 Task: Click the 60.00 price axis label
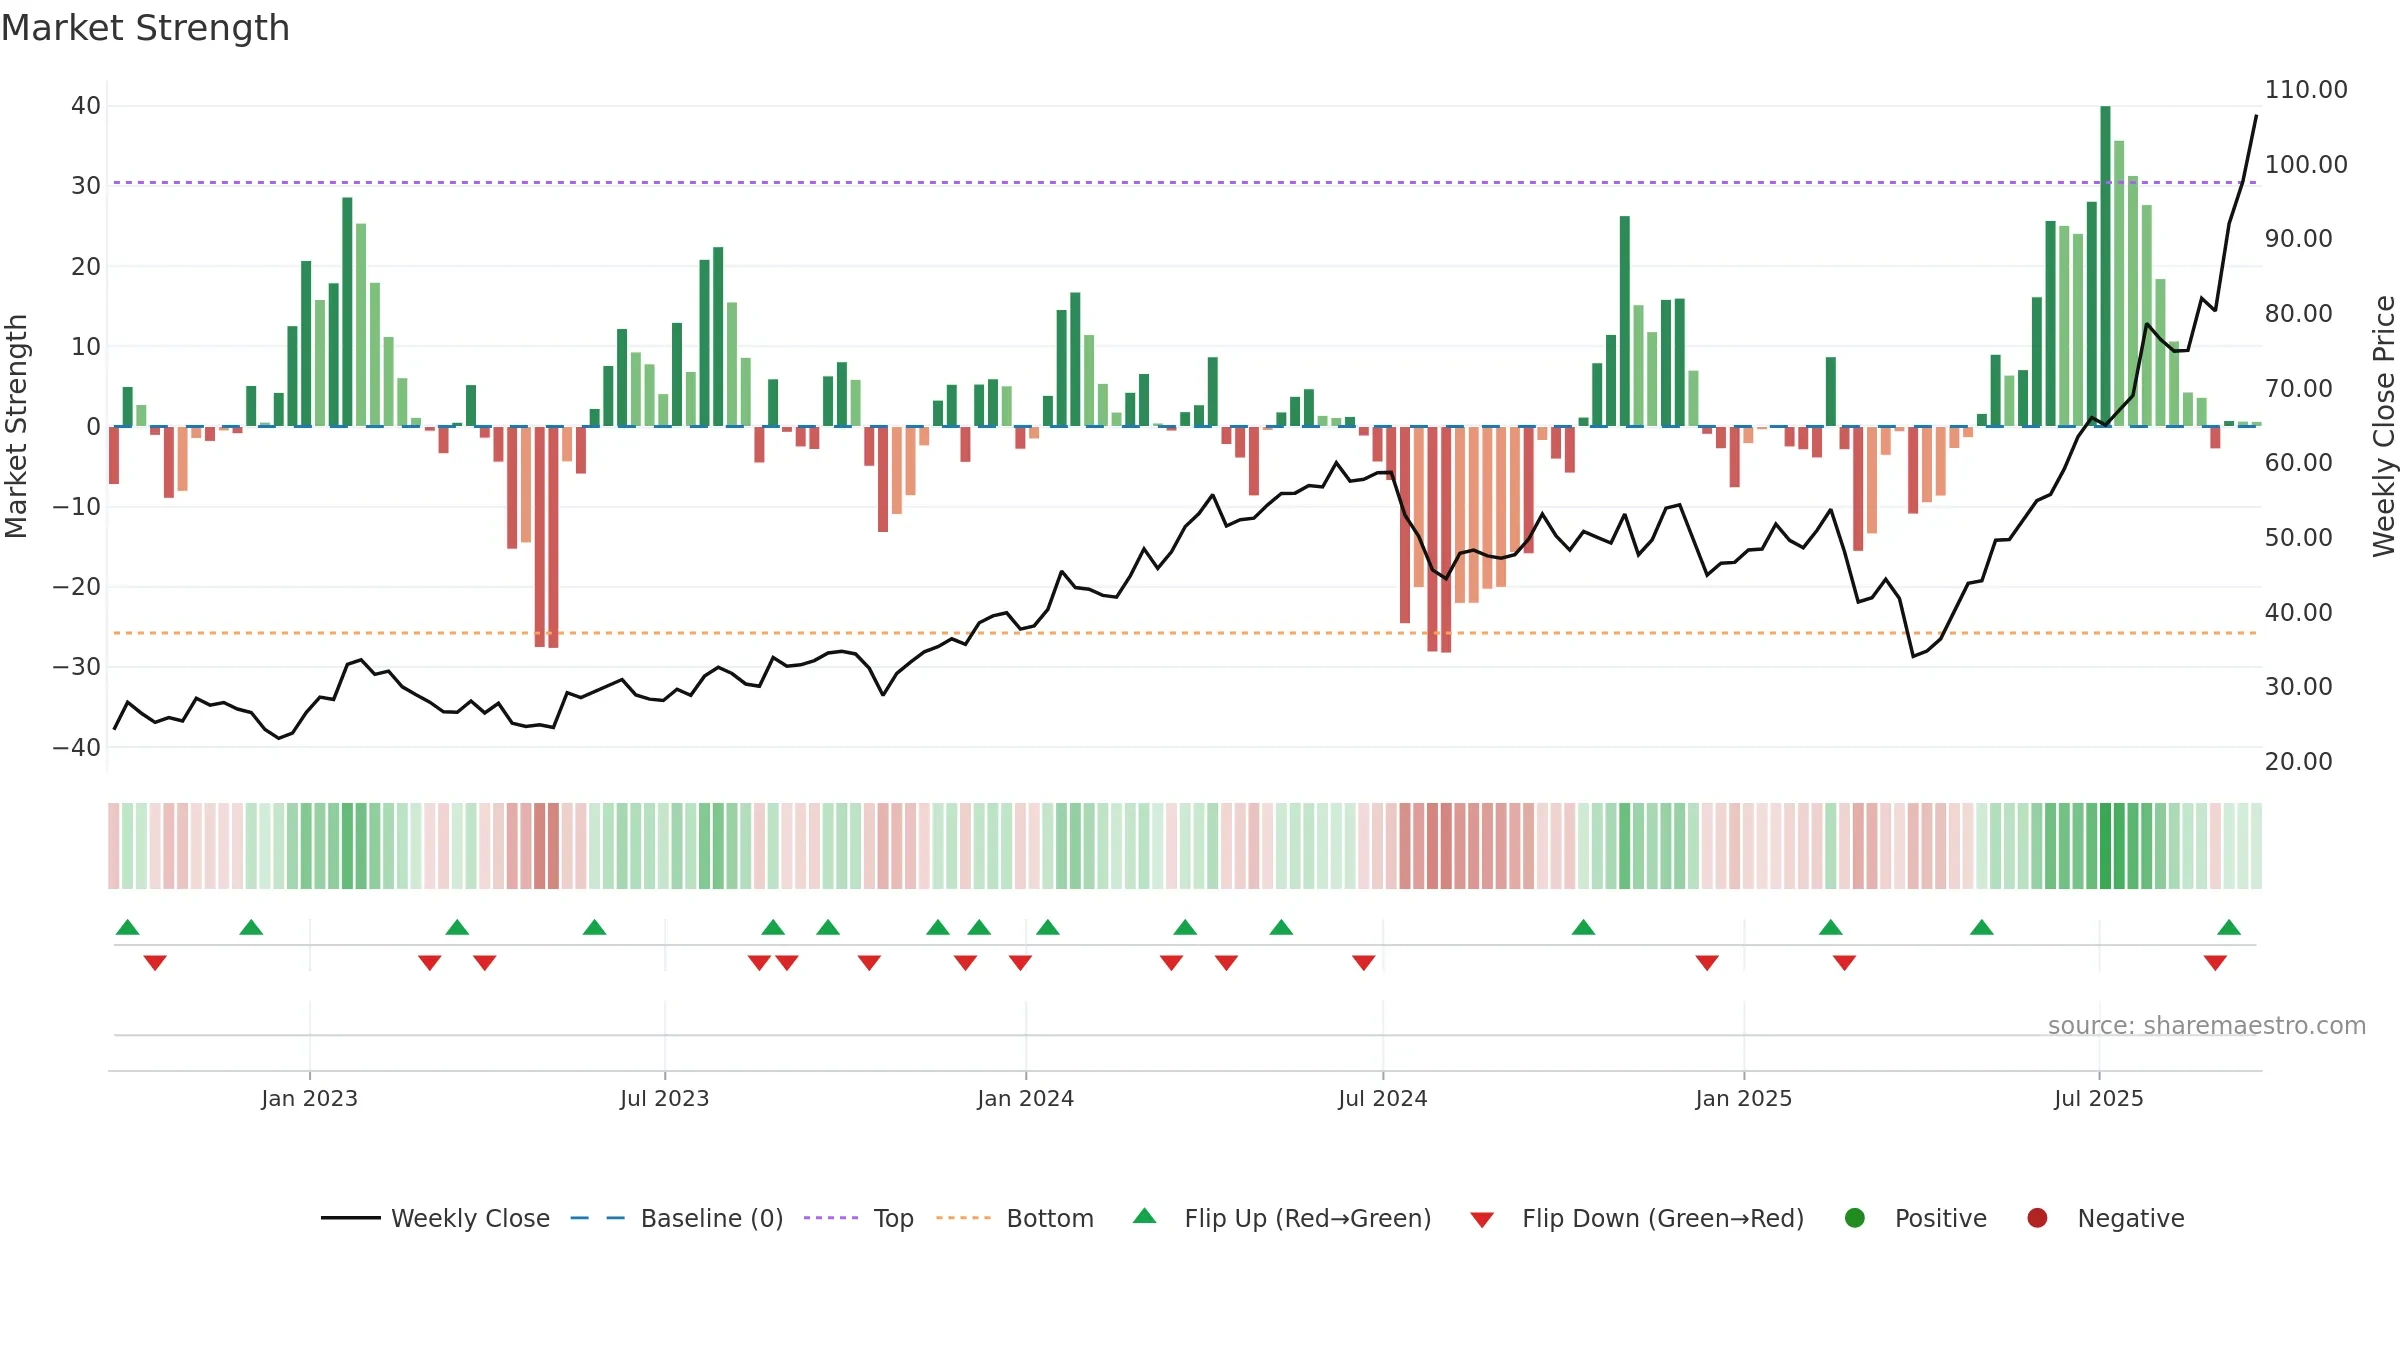[x=2298, y=462]
